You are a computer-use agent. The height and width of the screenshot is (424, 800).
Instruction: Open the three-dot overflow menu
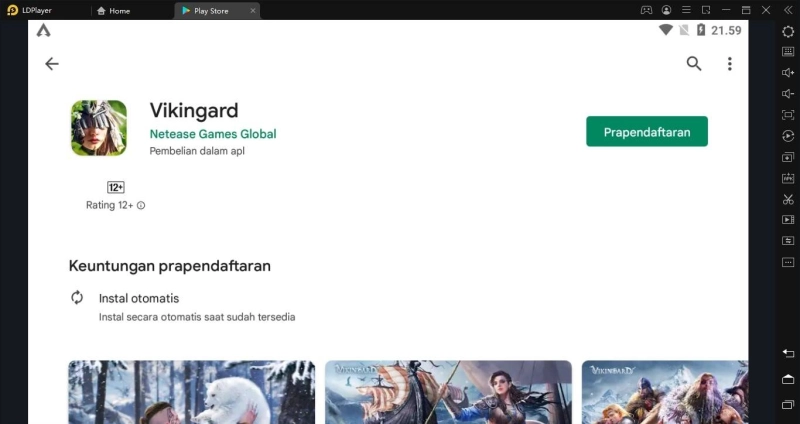pyautogui.click(x=730, y=64)
